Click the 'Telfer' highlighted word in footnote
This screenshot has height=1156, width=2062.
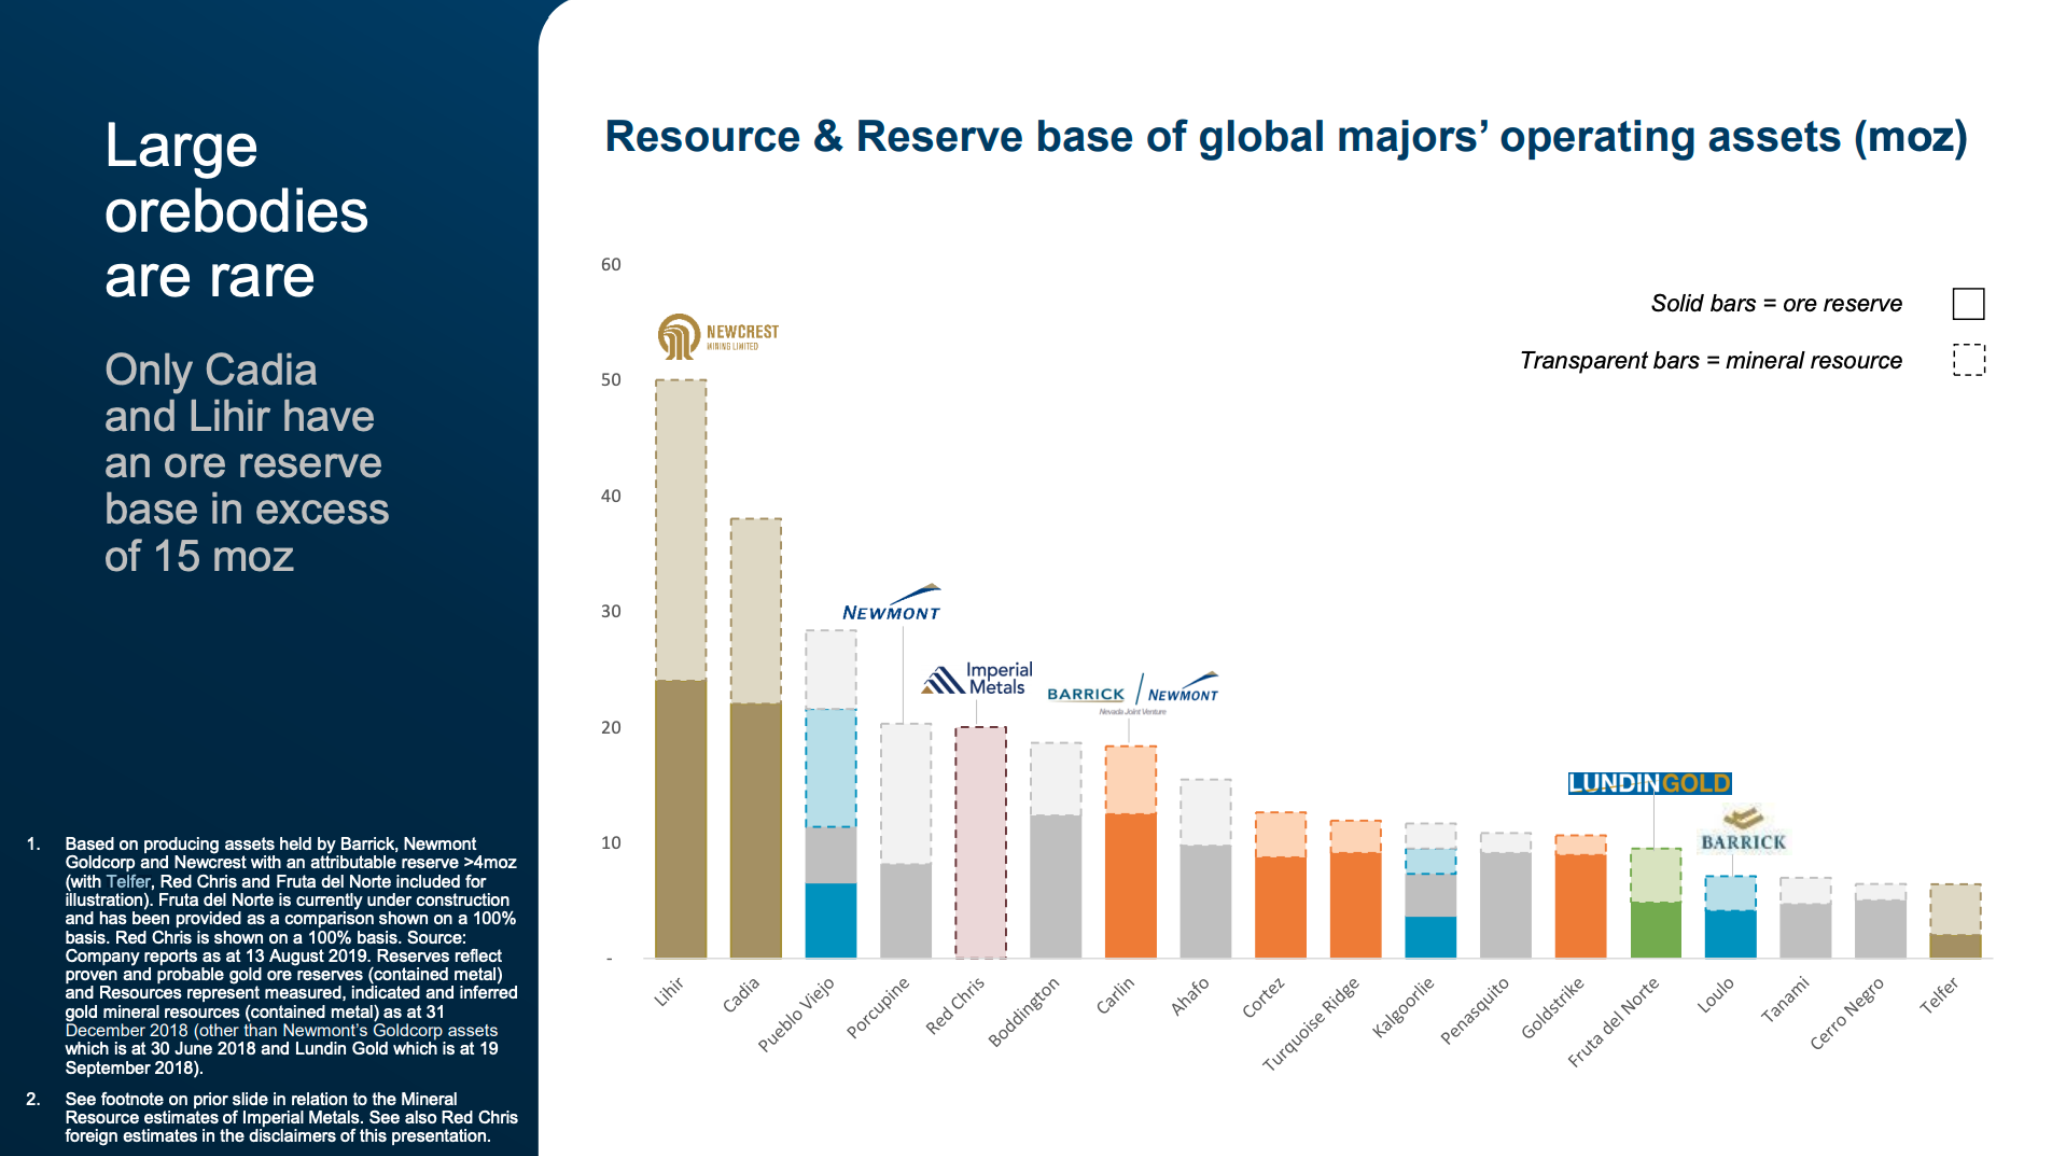[x=128, y=881]
